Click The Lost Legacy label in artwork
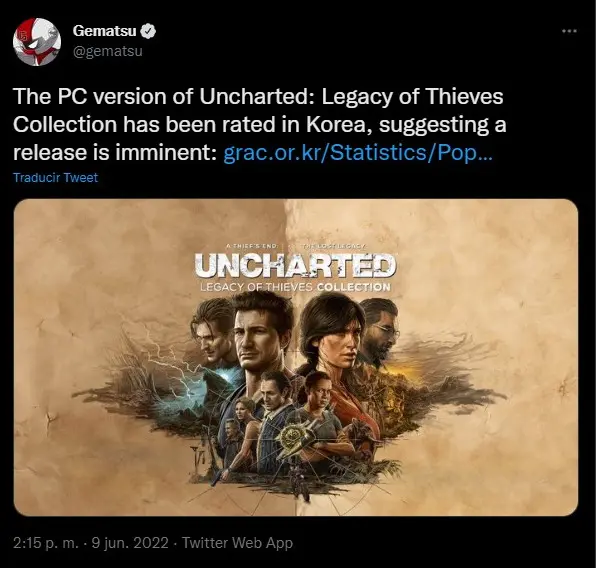The image size is (596, 568). click(x=333, y=246)
